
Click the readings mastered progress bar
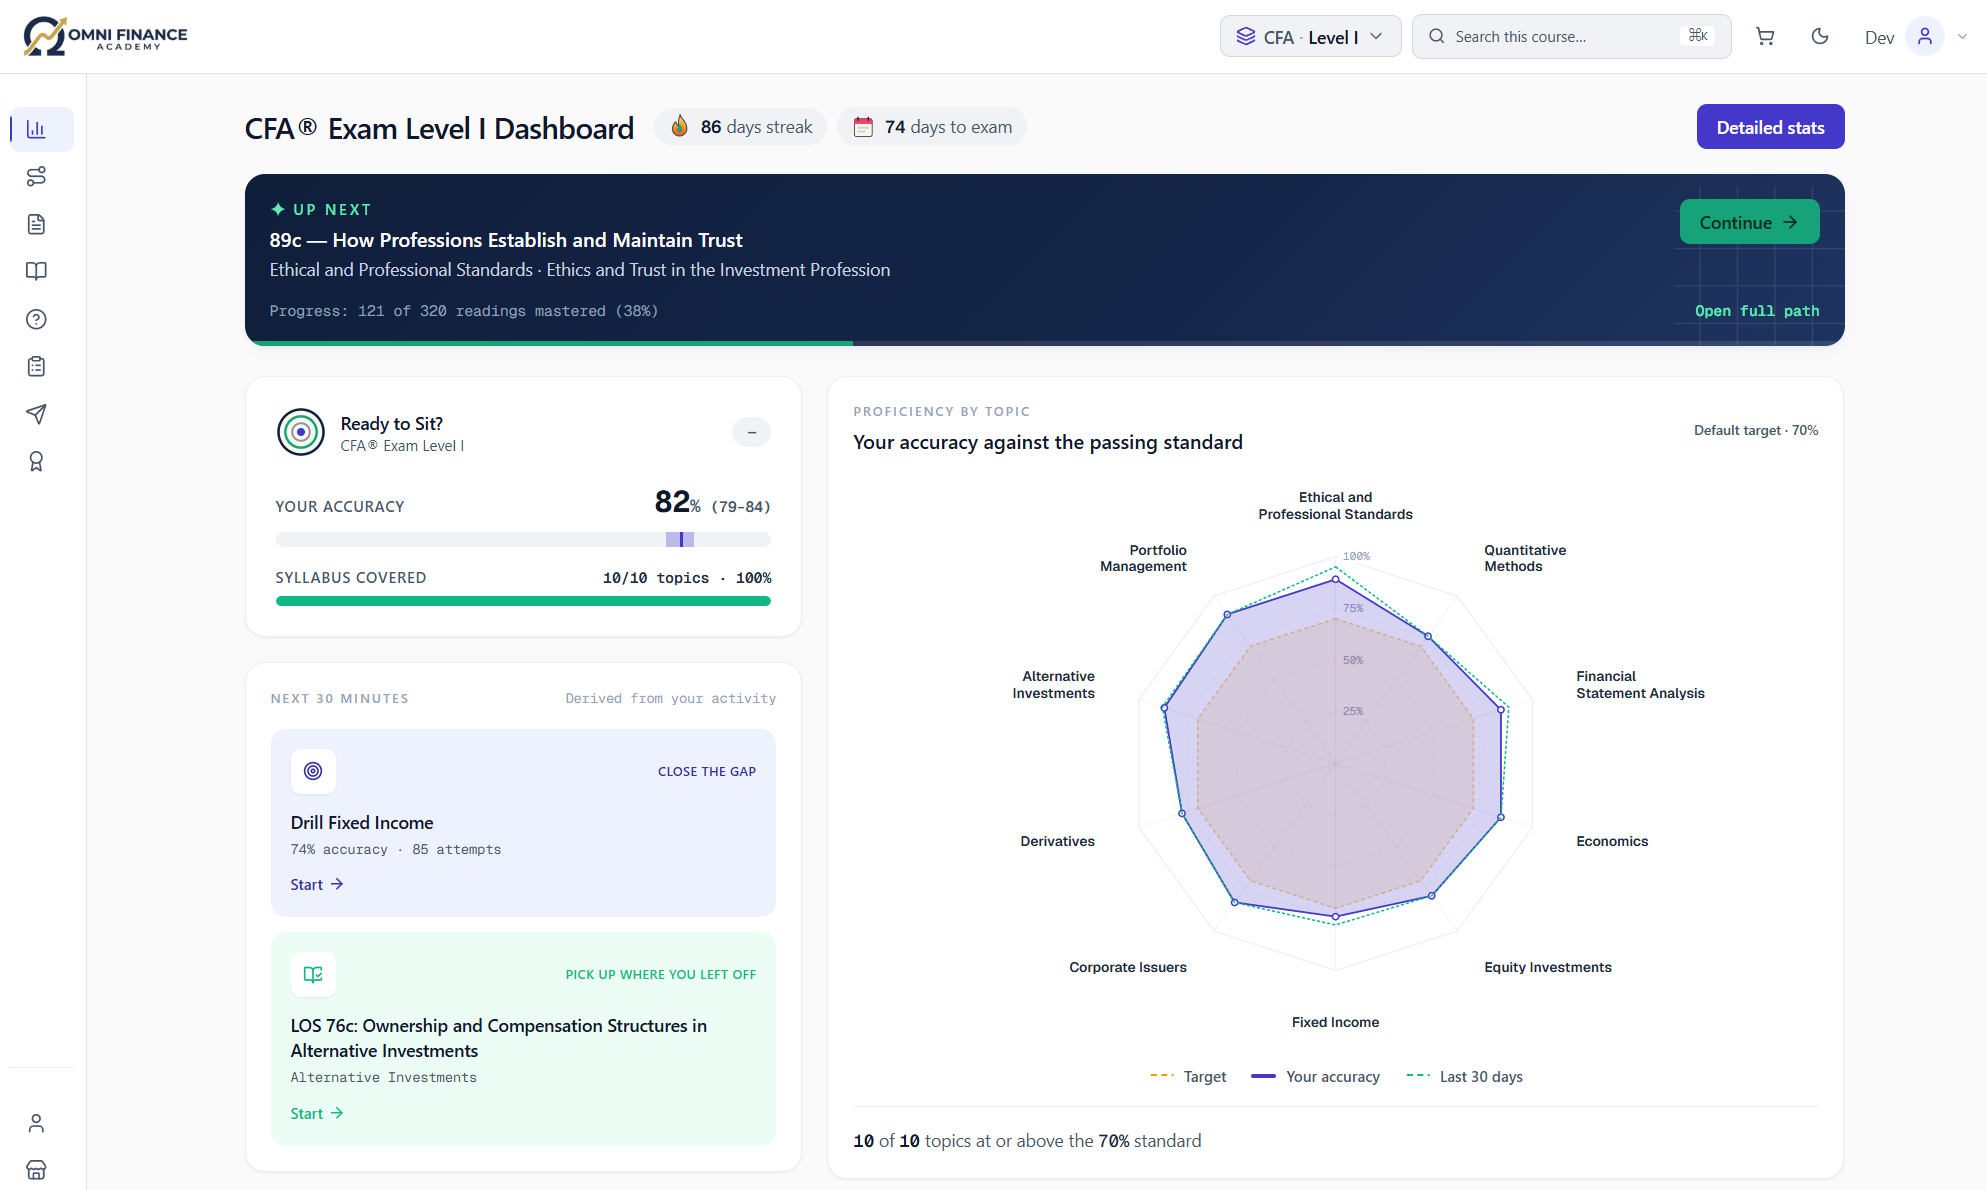(x=1044, y=343)
